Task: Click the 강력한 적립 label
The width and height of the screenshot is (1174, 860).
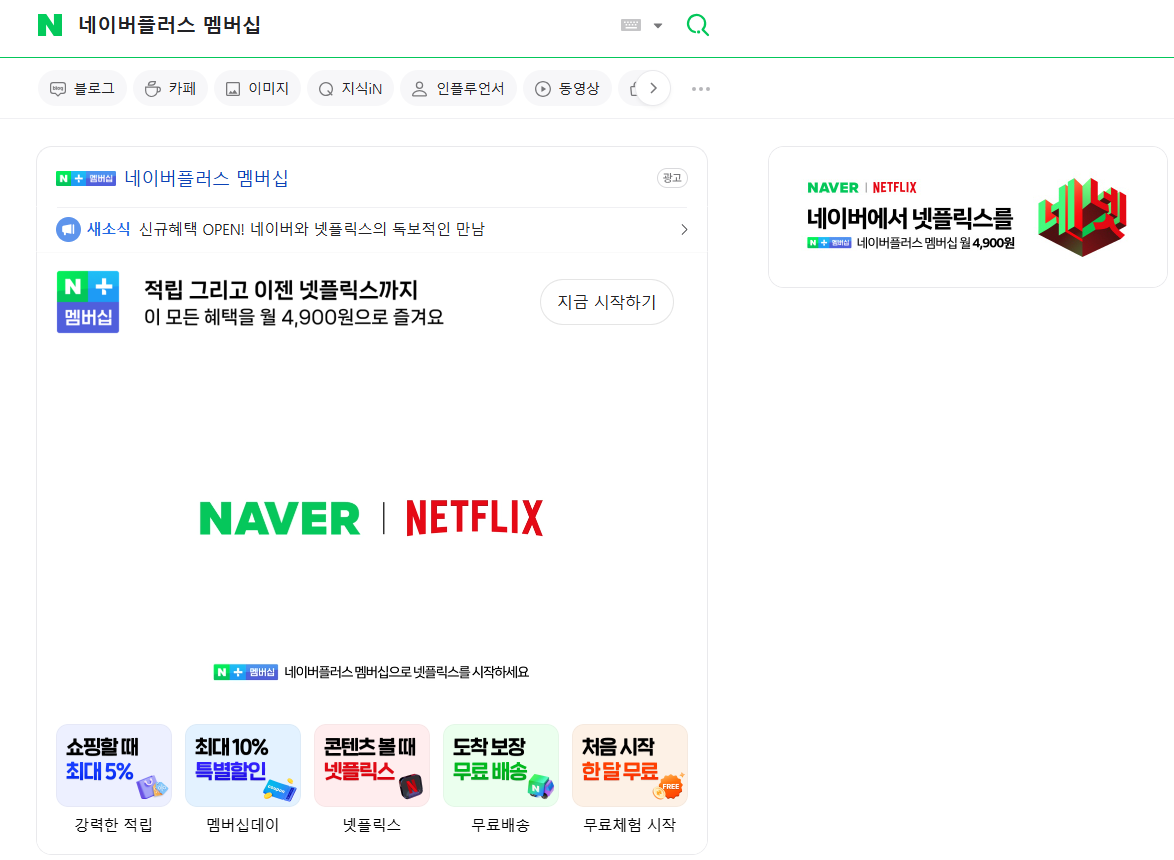Action: click(114, 825)
